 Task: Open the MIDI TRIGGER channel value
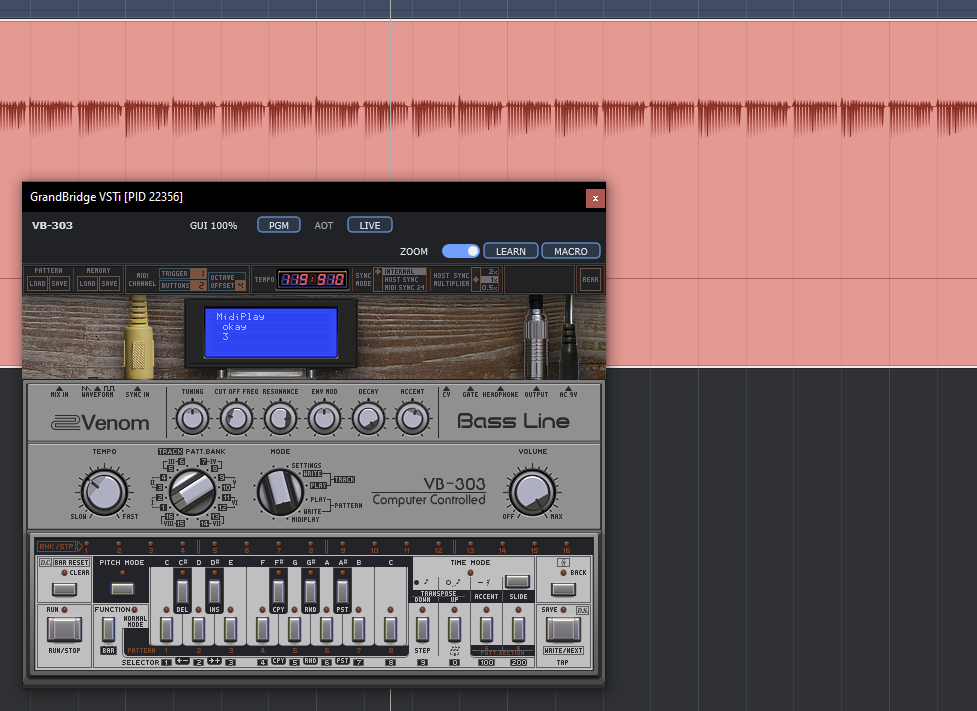pyautogui.click(x=198, y=274)
